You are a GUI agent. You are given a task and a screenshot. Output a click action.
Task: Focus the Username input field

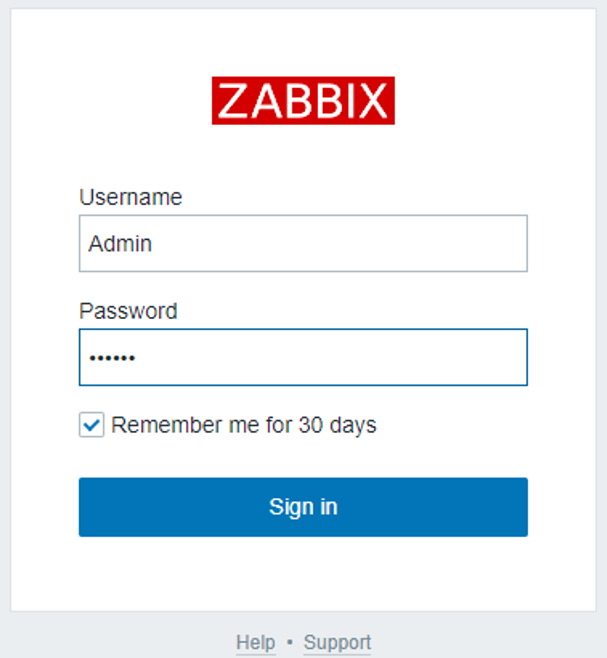tap(303, 243)
